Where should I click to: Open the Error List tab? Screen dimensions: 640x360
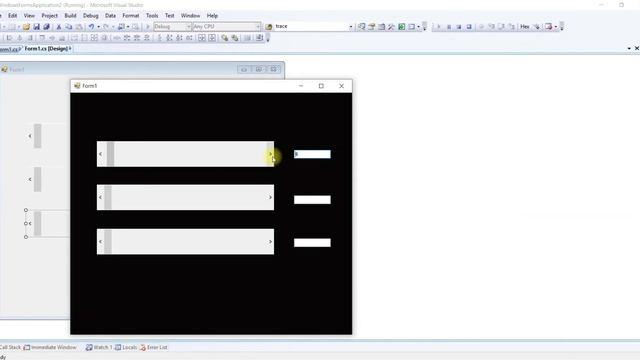click(153, 347)
